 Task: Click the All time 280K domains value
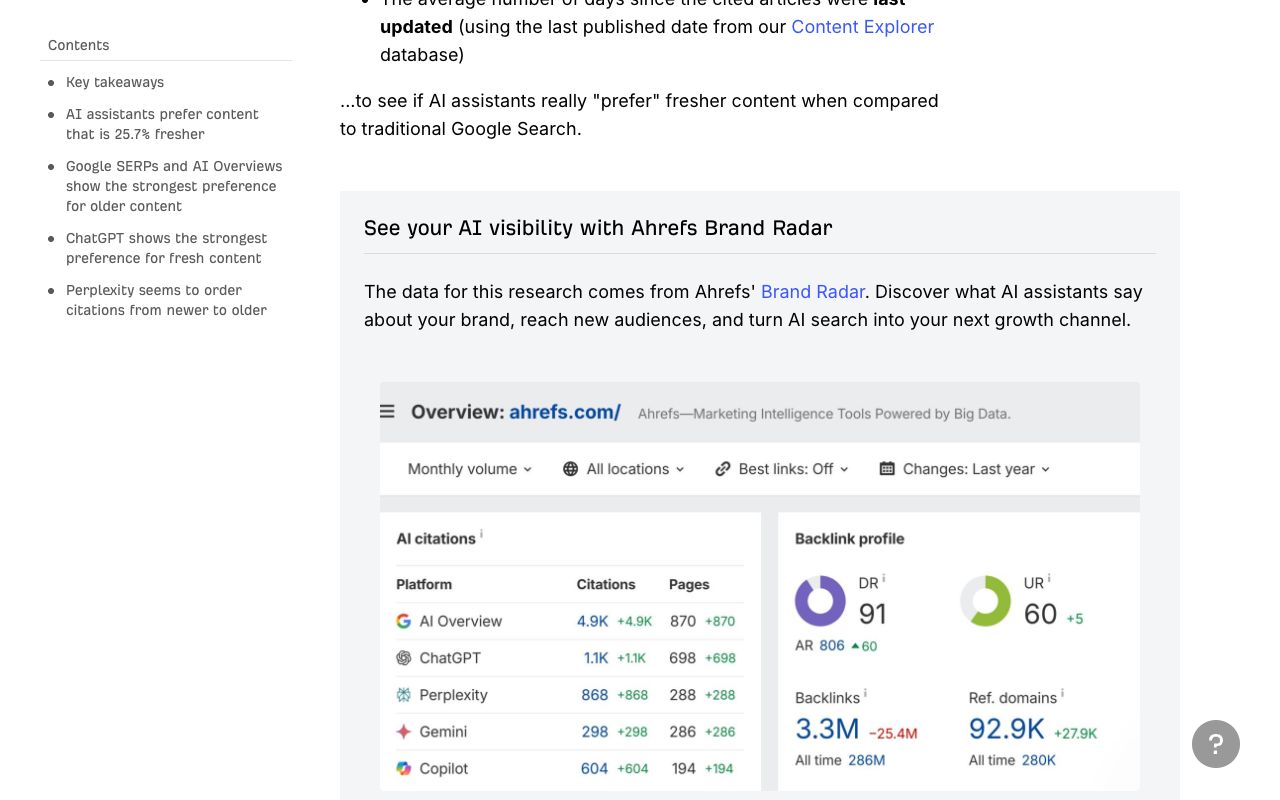tap(1038, 760)
